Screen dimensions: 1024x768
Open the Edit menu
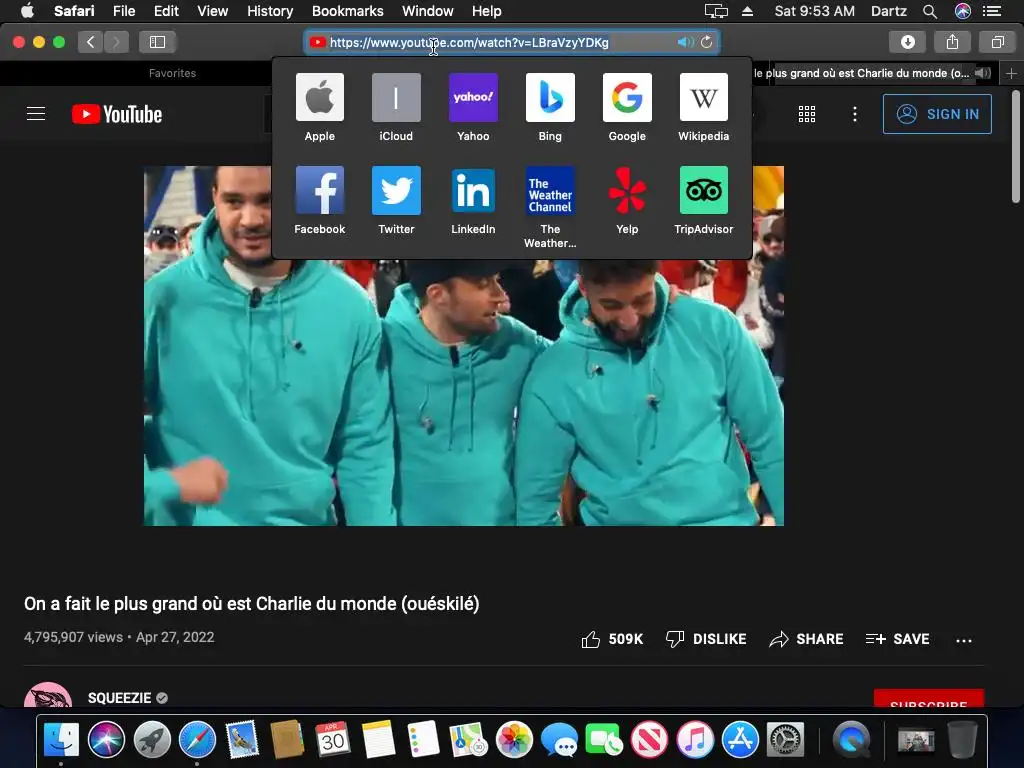point(166,11)
